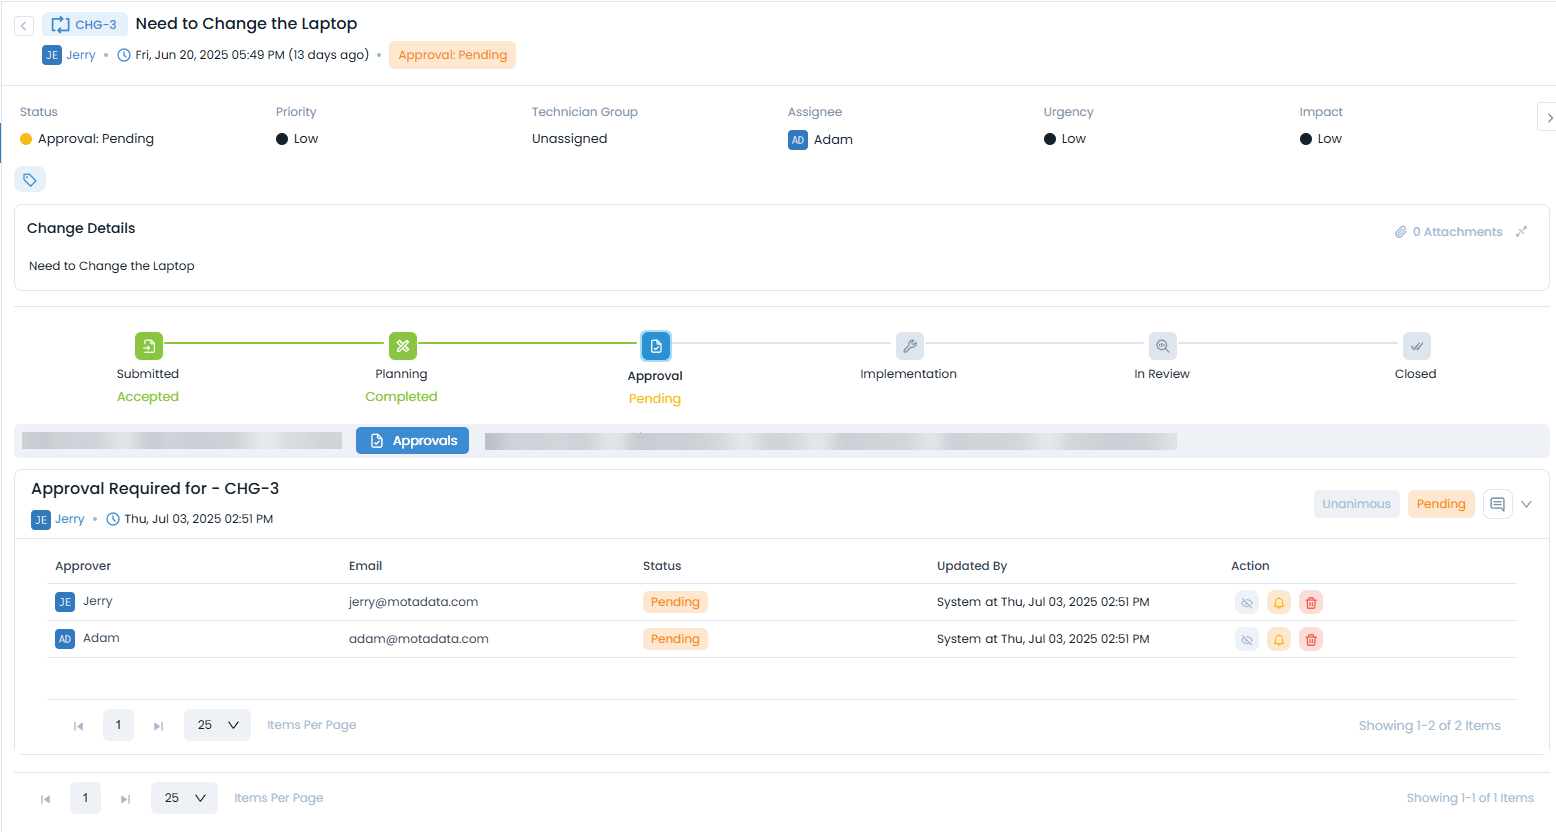Click the tag icon below Status
Screen dimensions: 1556x832
30,180
